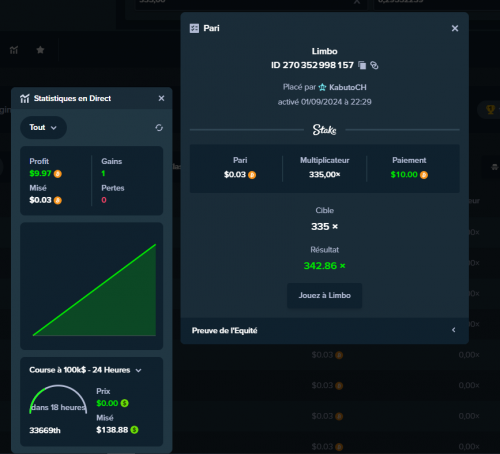Open KabutoCH player profile

click(x=348, y=87)
